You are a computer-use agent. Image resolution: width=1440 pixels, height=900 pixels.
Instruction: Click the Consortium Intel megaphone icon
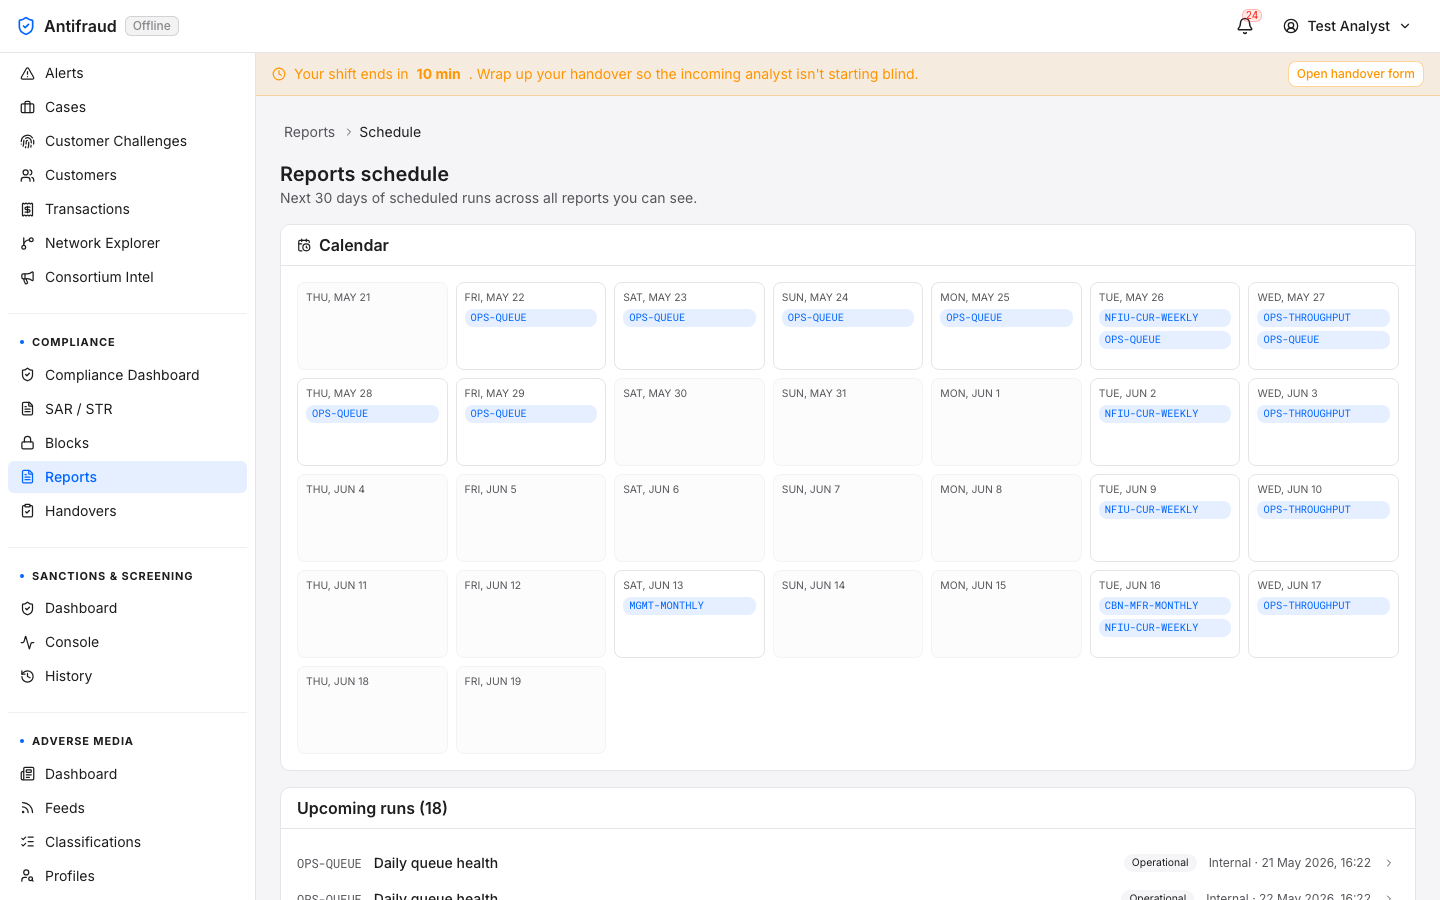coord(28,277)
